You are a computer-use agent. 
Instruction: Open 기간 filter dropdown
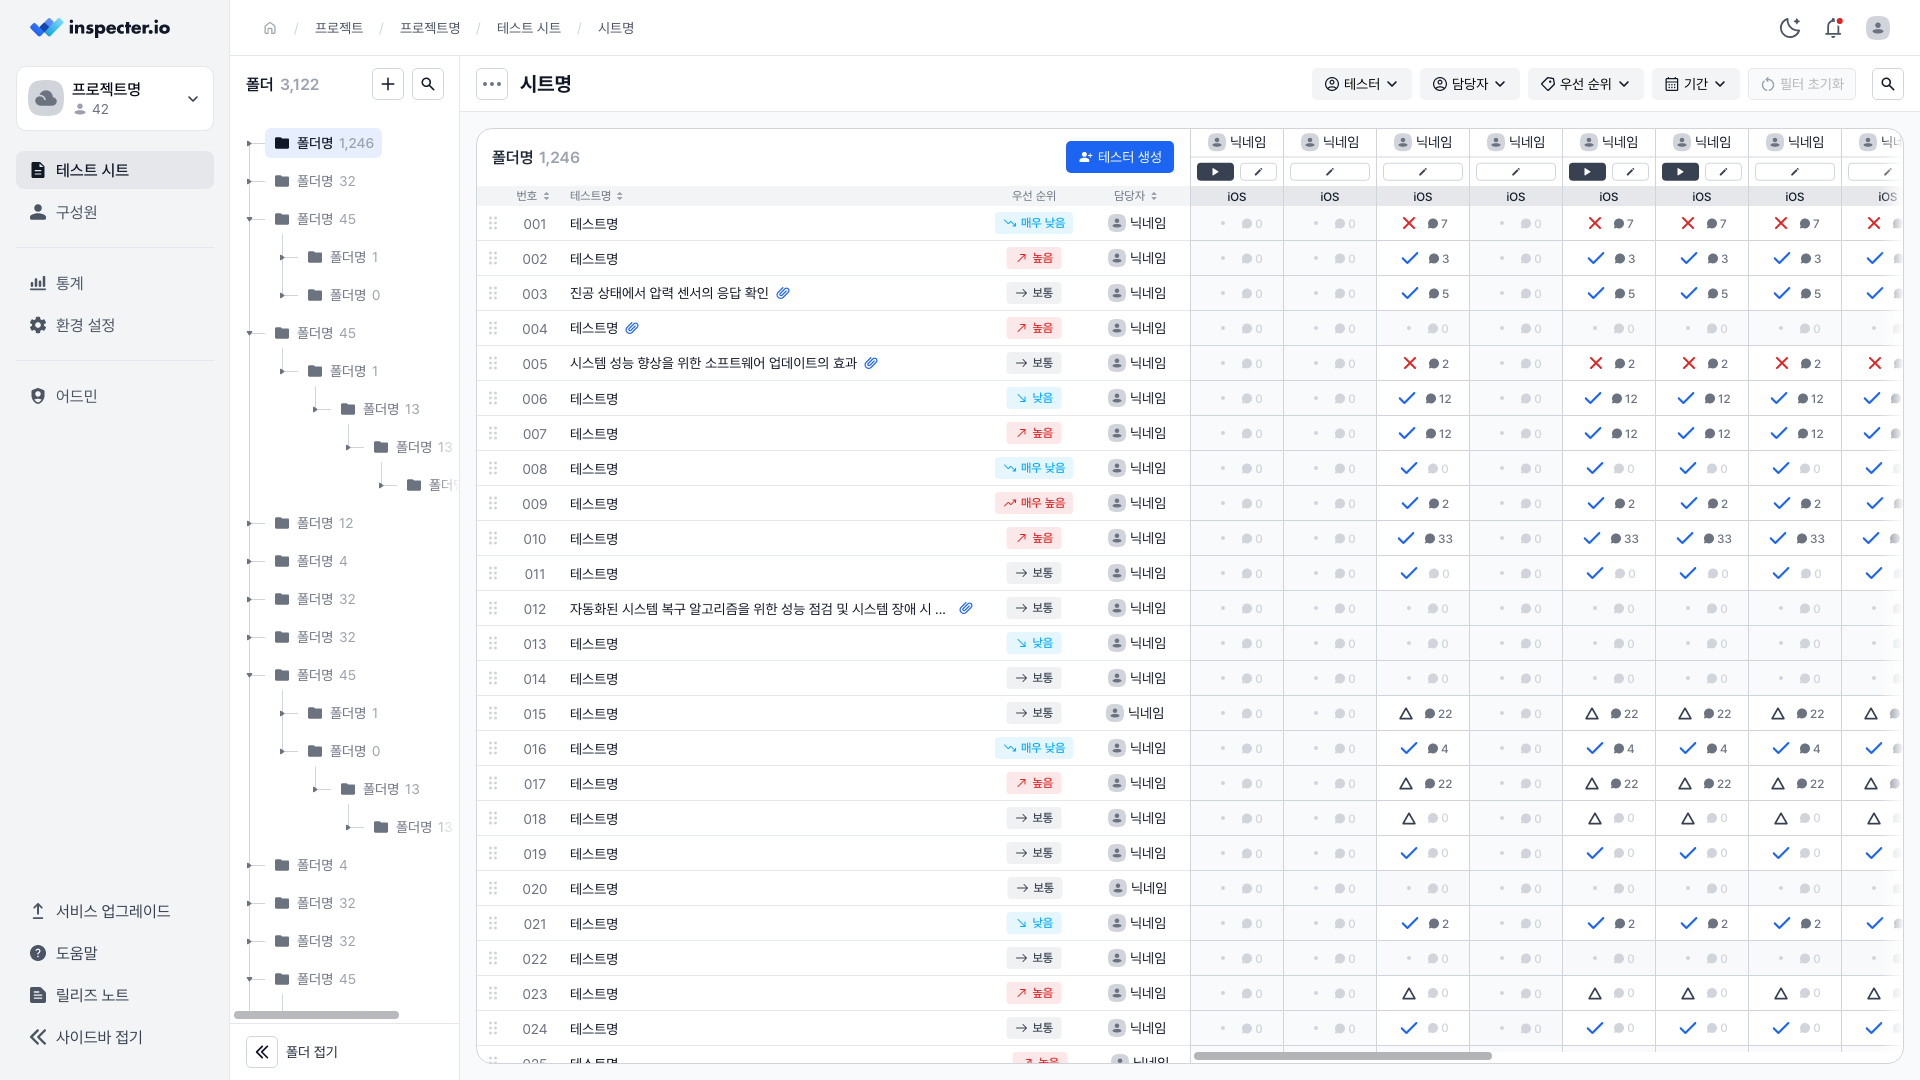(1695, 84)
